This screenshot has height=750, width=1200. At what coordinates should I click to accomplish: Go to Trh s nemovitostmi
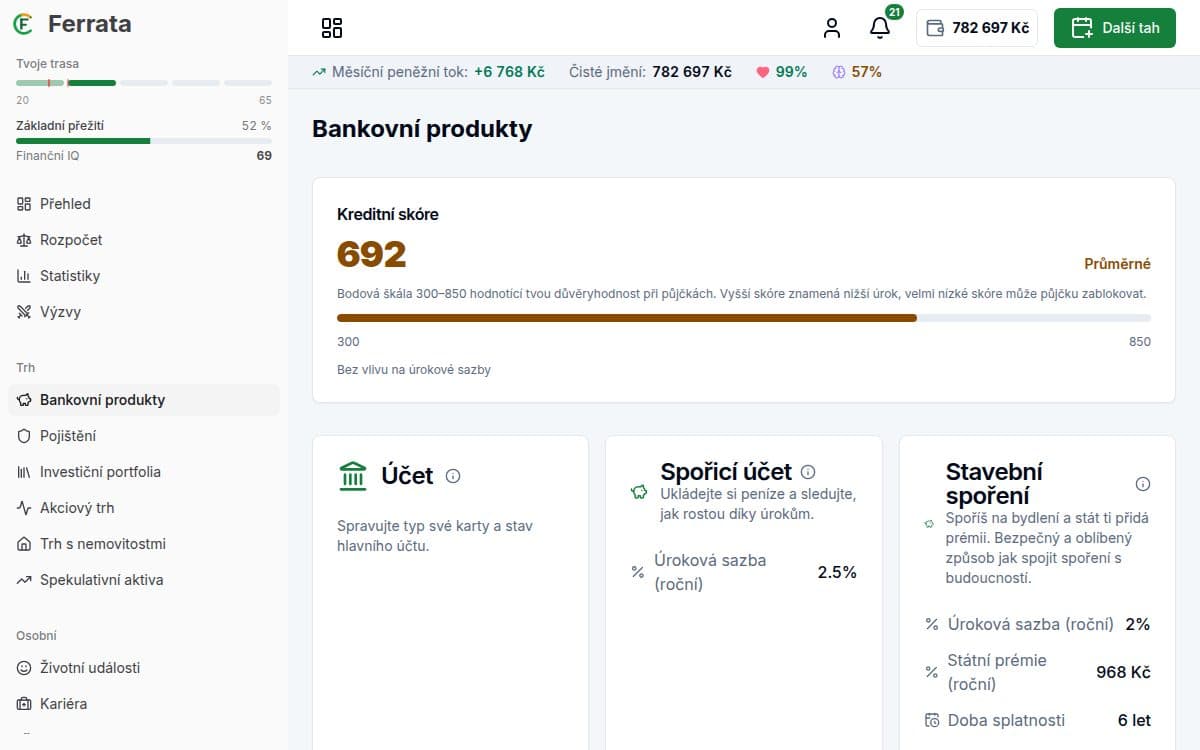pyautogui.click(x=144, y=544)
